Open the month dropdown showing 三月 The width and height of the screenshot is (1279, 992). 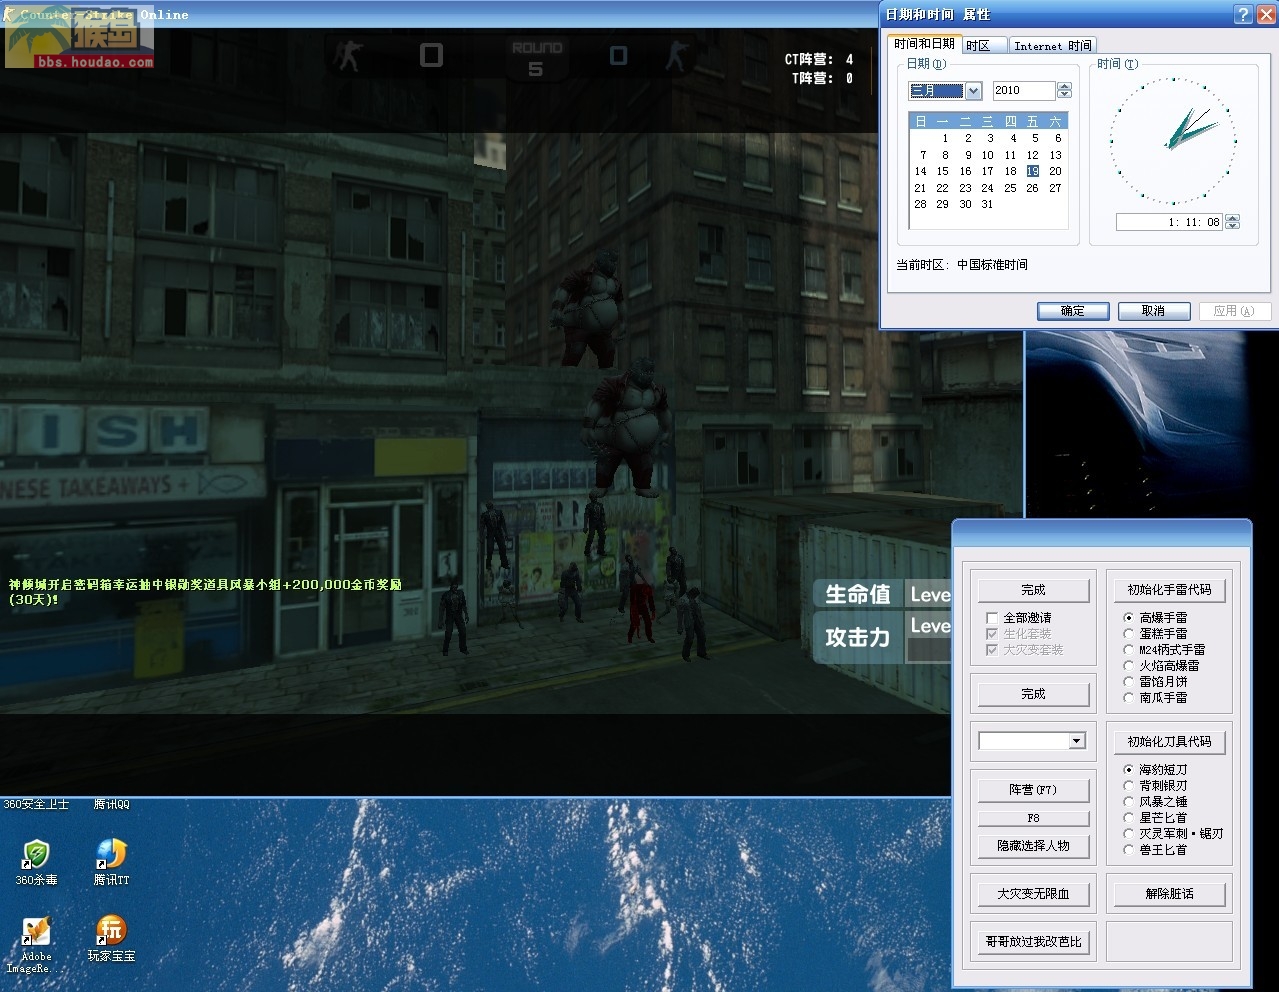click(x=973, y=91)
